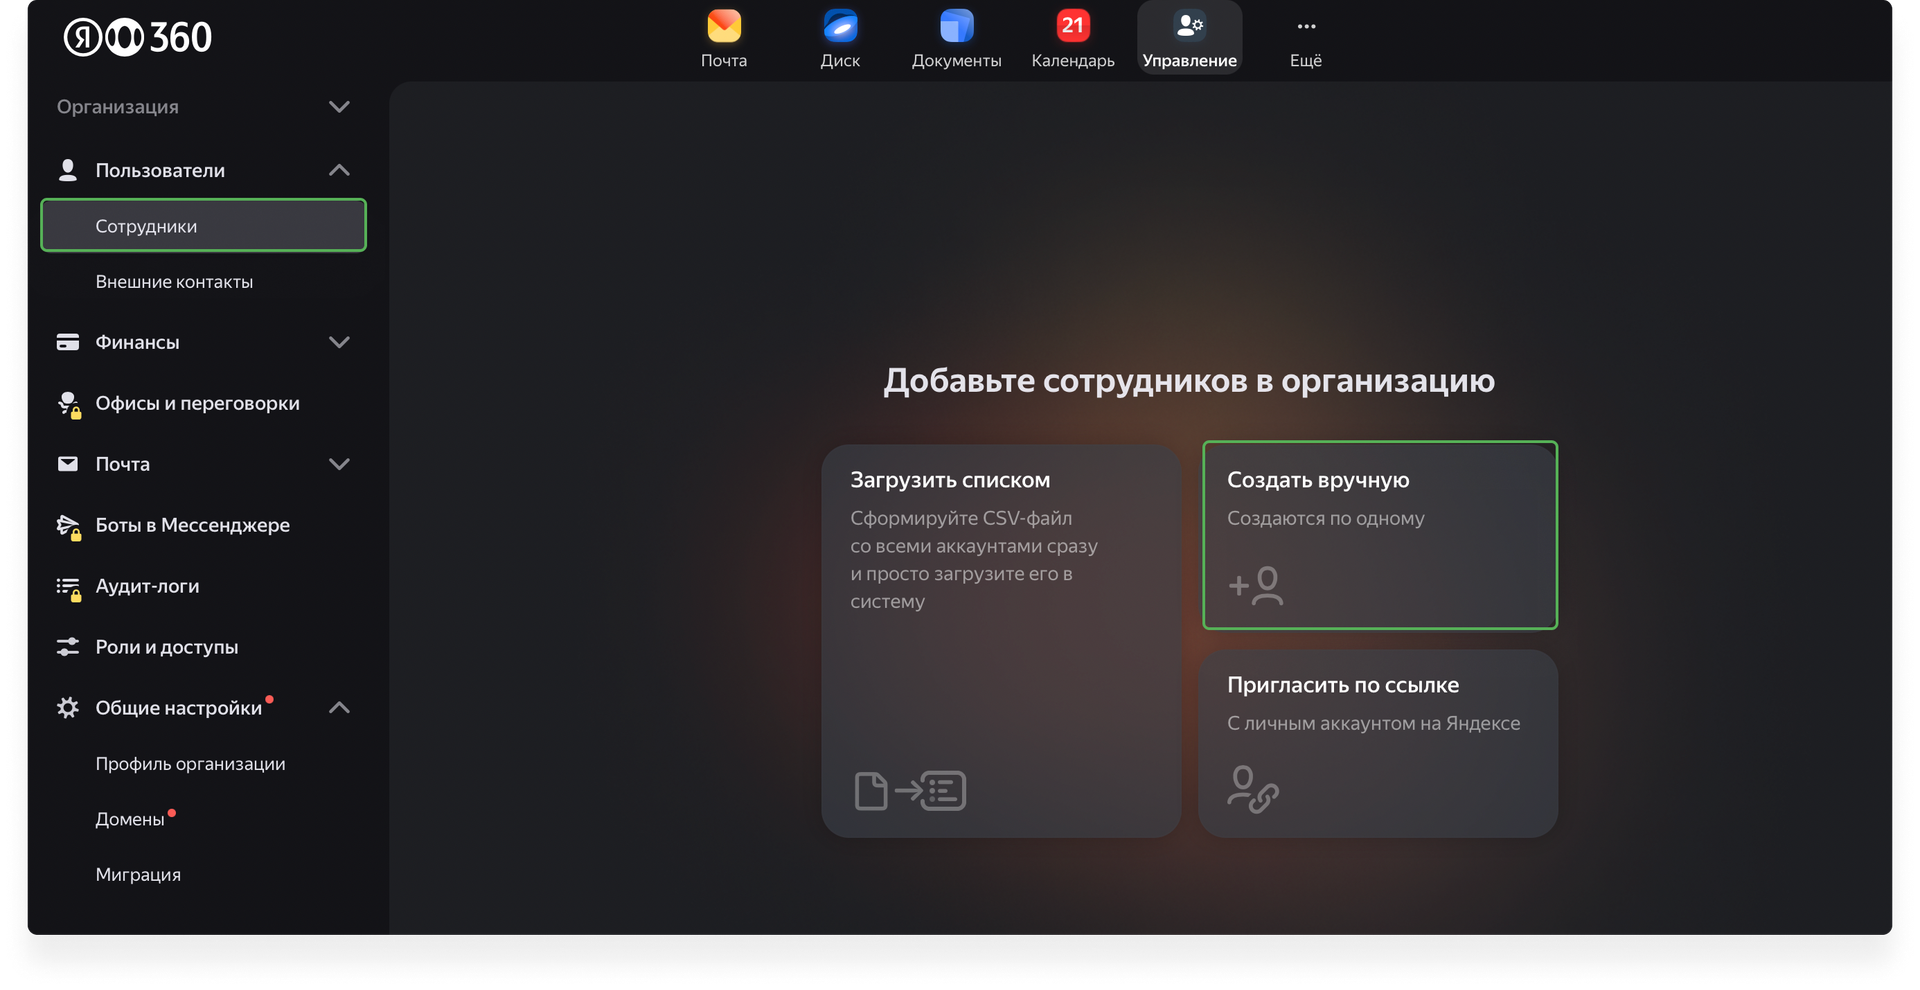Open Боты в Мессенджере via its icon
This screenshot has width=1920, height=990.
pyautogui.click(x=67, y=524)
